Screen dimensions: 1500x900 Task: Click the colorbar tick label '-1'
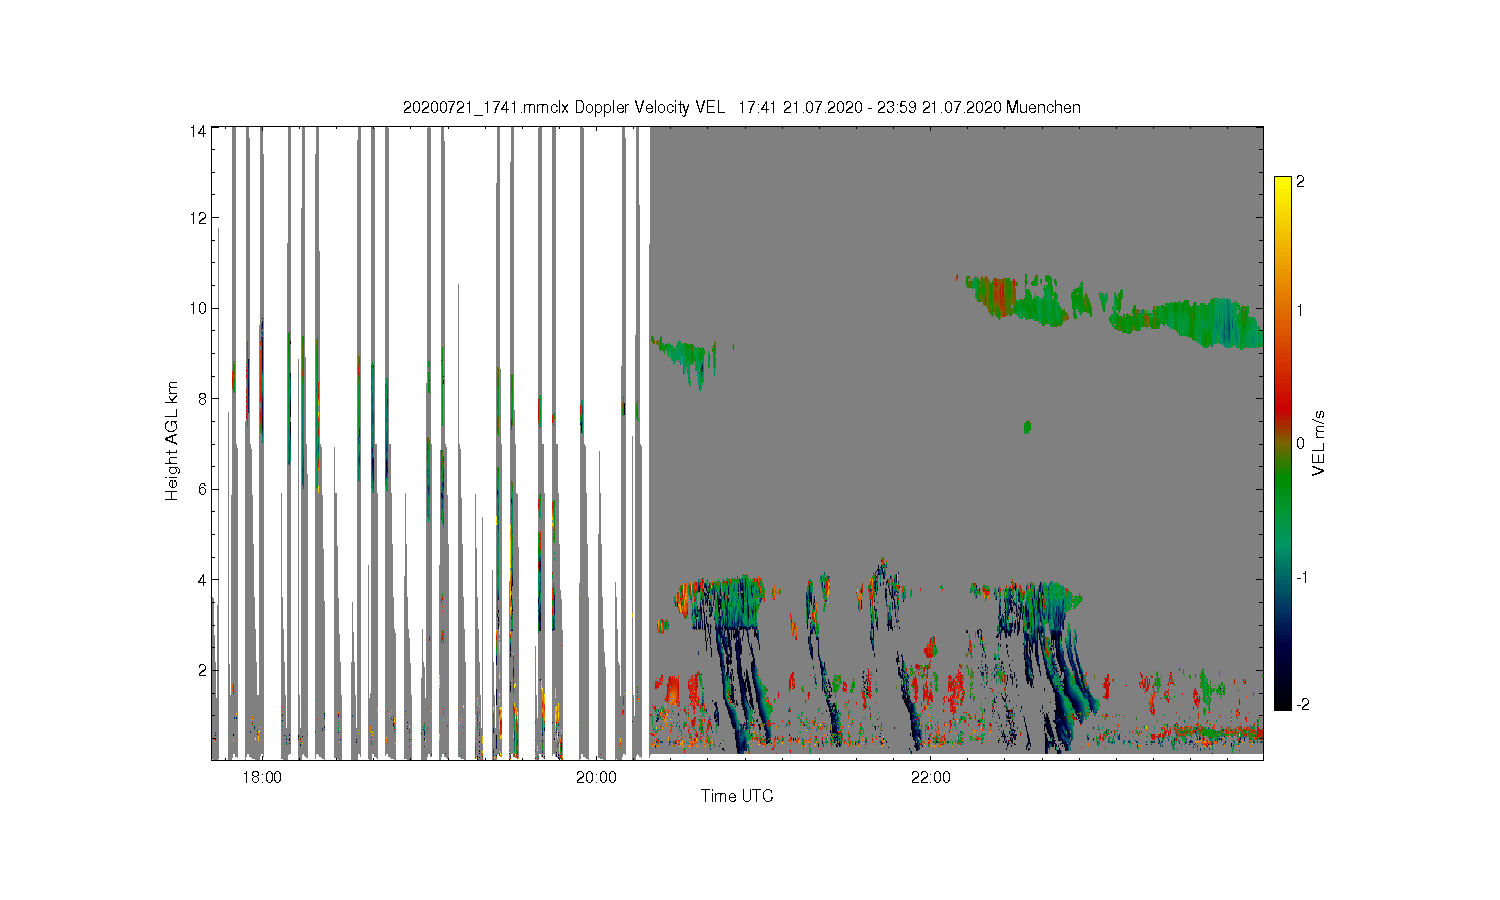click(1302, 577)
